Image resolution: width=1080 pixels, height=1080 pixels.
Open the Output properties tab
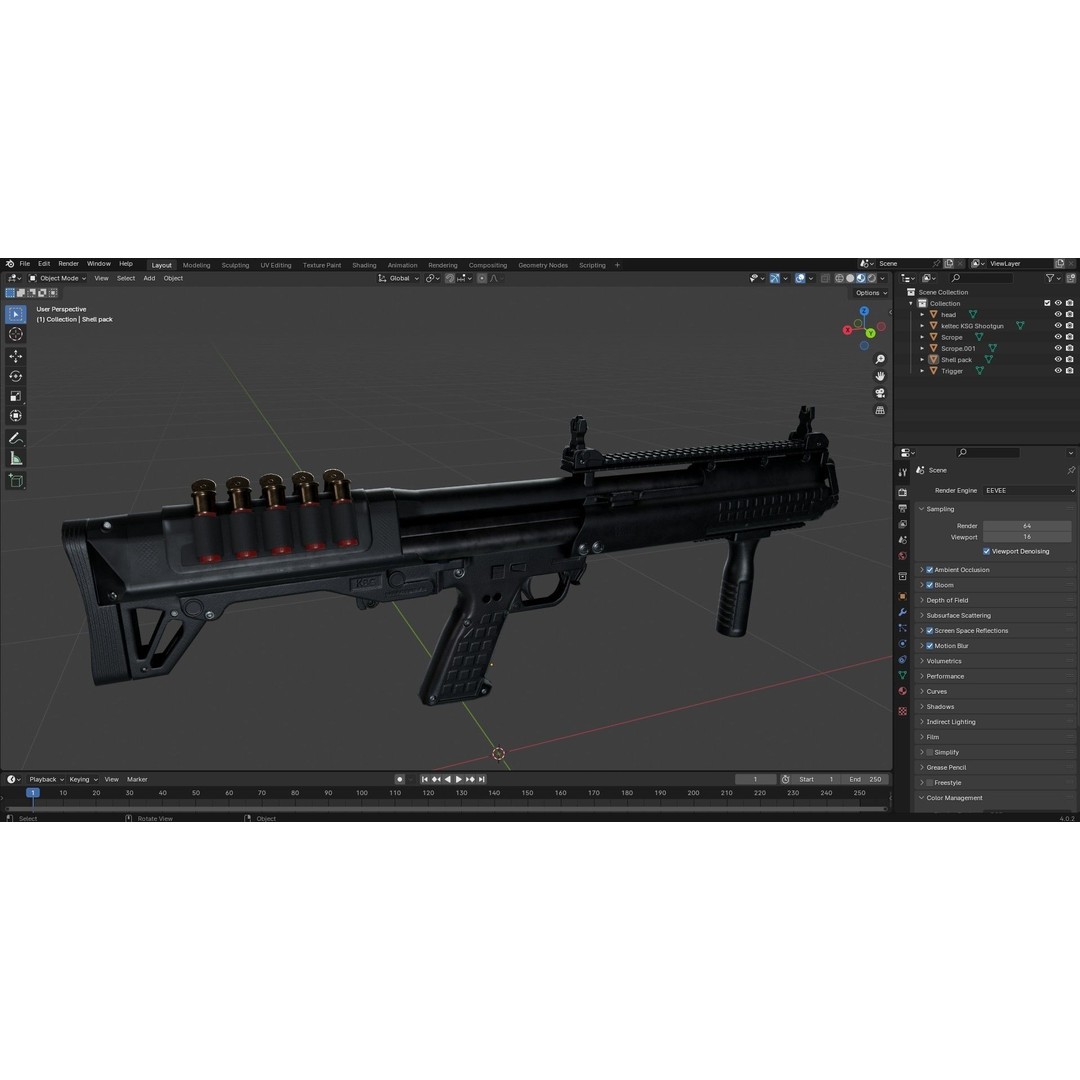[x=902, y=508]
